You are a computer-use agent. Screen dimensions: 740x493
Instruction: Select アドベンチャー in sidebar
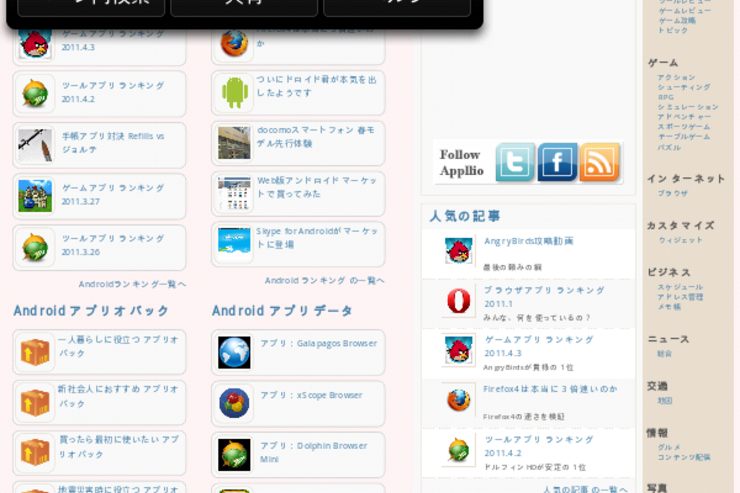click(x=684, y=117)
